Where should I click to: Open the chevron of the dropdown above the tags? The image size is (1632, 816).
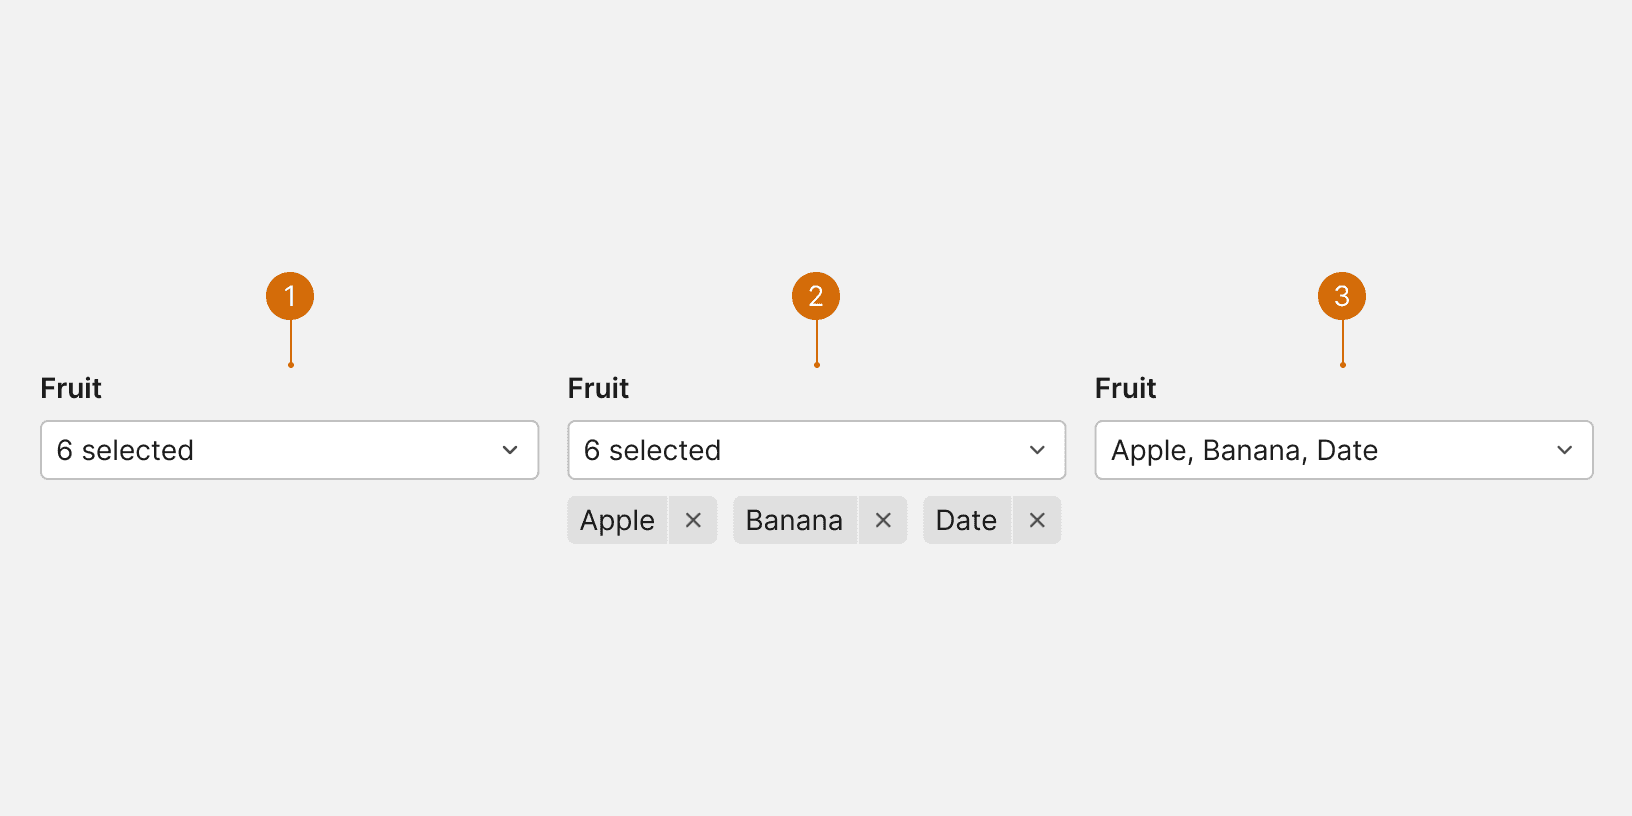(x=1037, y=450)
